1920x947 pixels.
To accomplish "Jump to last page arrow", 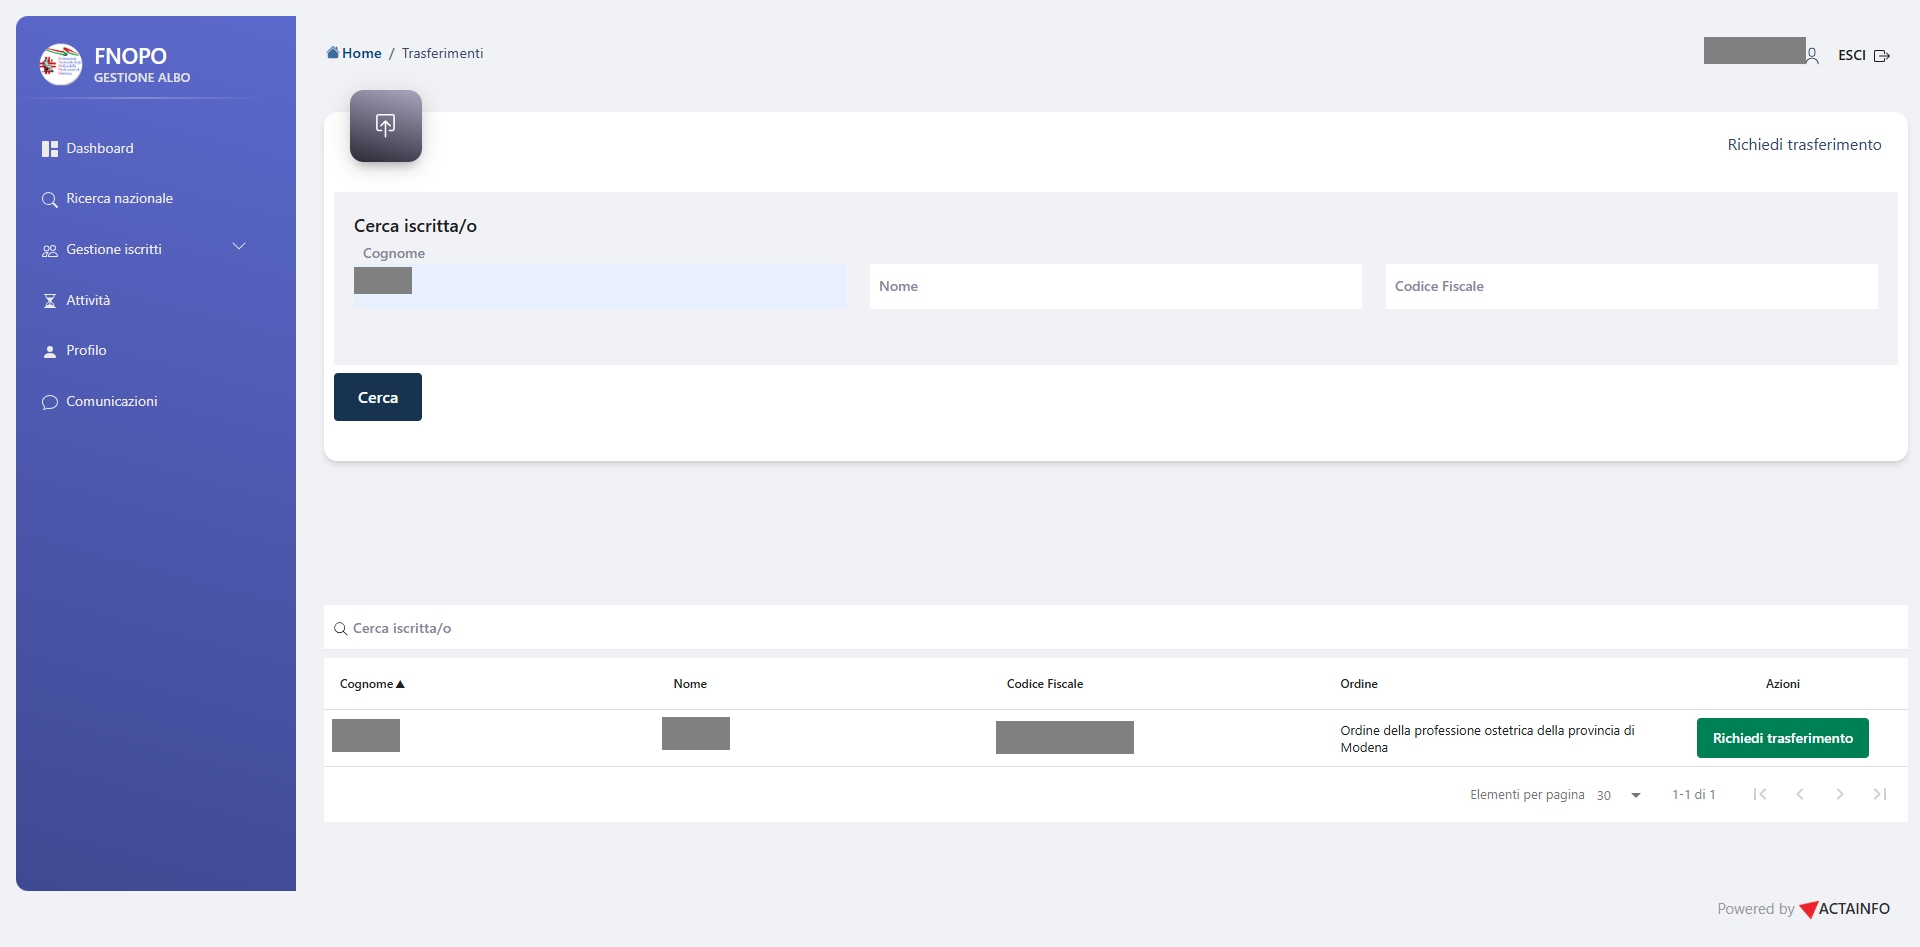I will (x=1879, y=794).
